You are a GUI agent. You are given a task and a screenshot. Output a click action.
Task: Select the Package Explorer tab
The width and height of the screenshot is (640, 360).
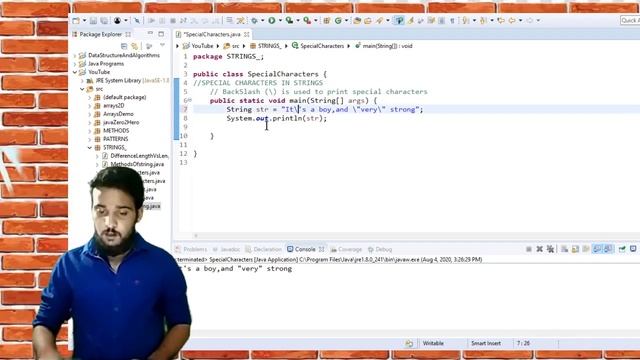100,34
